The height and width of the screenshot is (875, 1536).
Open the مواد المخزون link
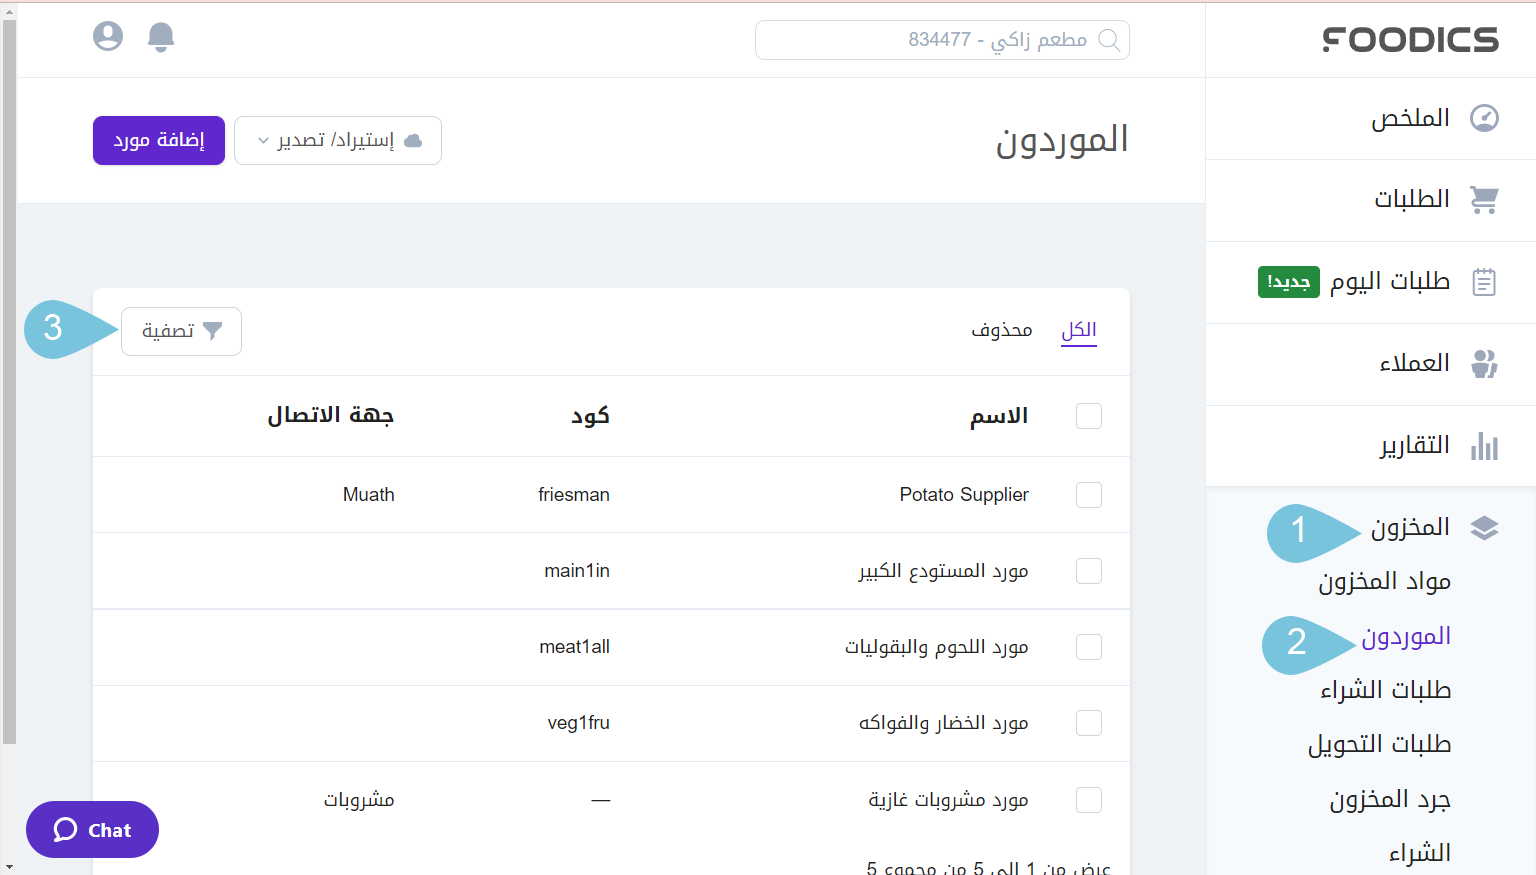1384,581
